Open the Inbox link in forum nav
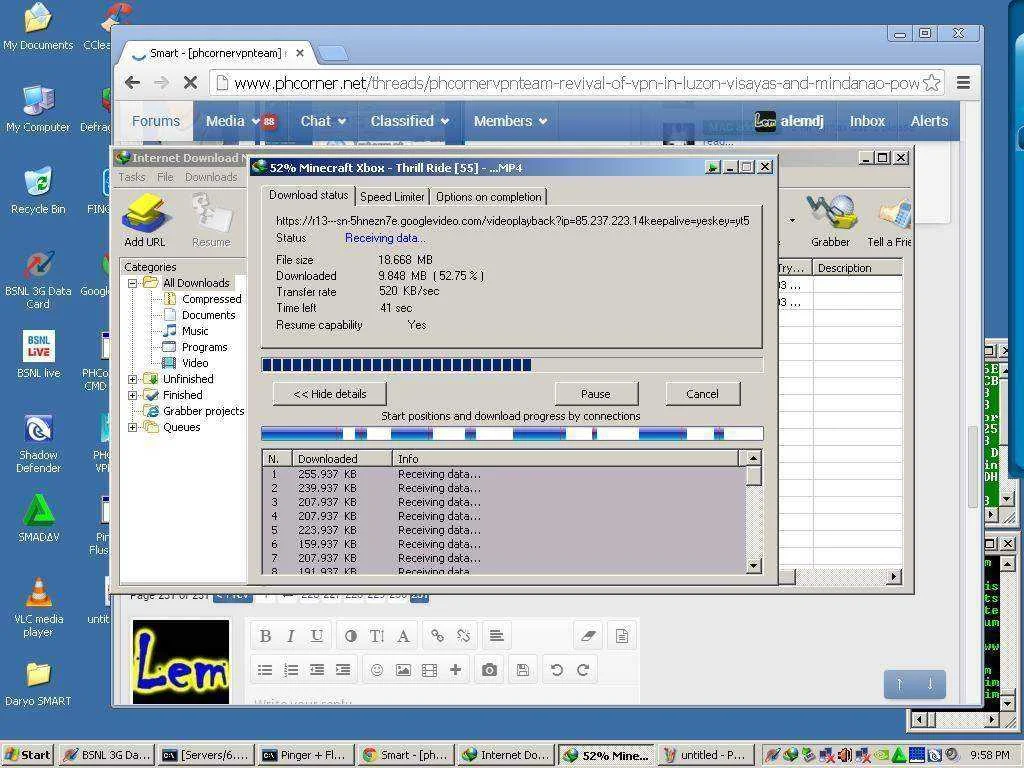Image resolution: width=1024 pixels, height=768 pixels. click(867, 121)
